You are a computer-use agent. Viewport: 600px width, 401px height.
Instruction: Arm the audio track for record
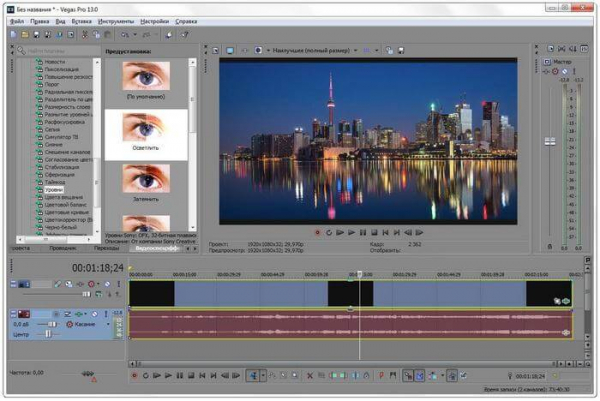tap(56, 314)
